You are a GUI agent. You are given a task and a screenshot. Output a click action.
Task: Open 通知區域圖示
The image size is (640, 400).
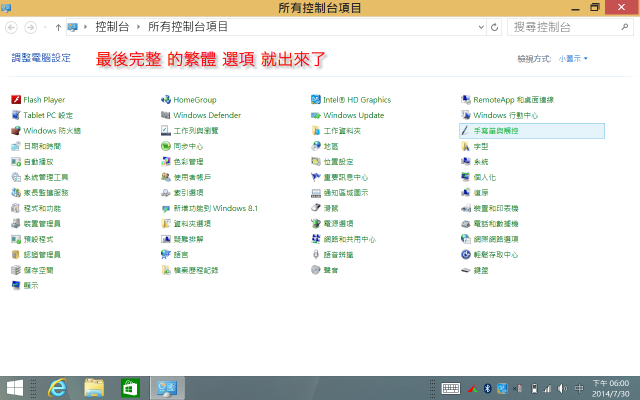tap(340, 193)
